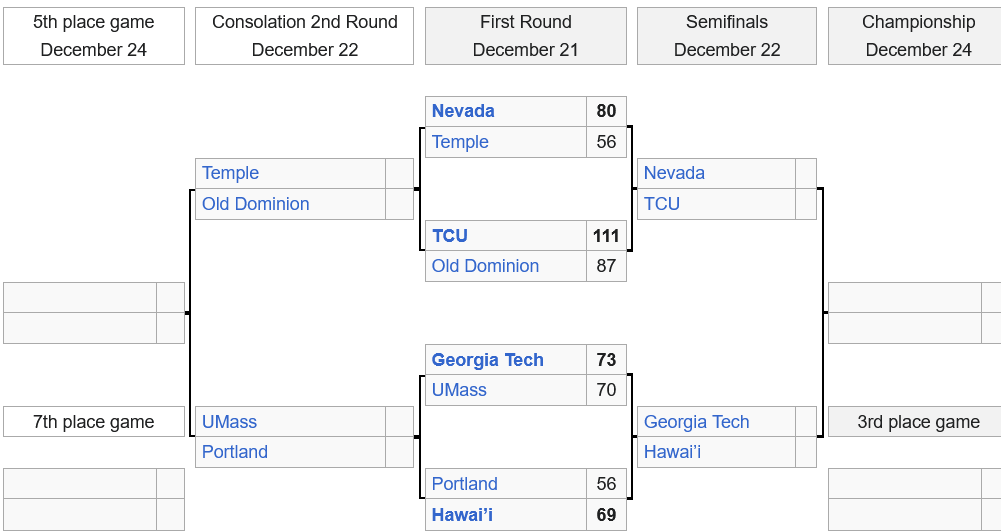Open the Portland link in the First Round
1001x531 pixels.
pos(464,484)
